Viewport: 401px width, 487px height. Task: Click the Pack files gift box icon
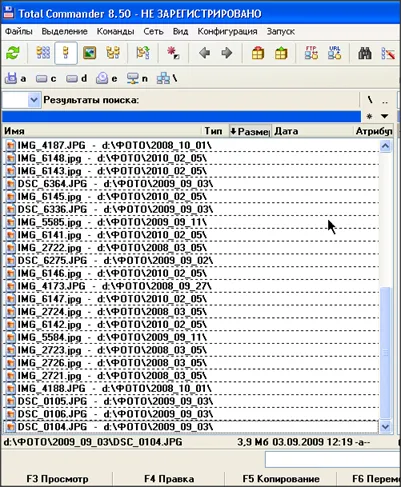(x=258, y=53)
